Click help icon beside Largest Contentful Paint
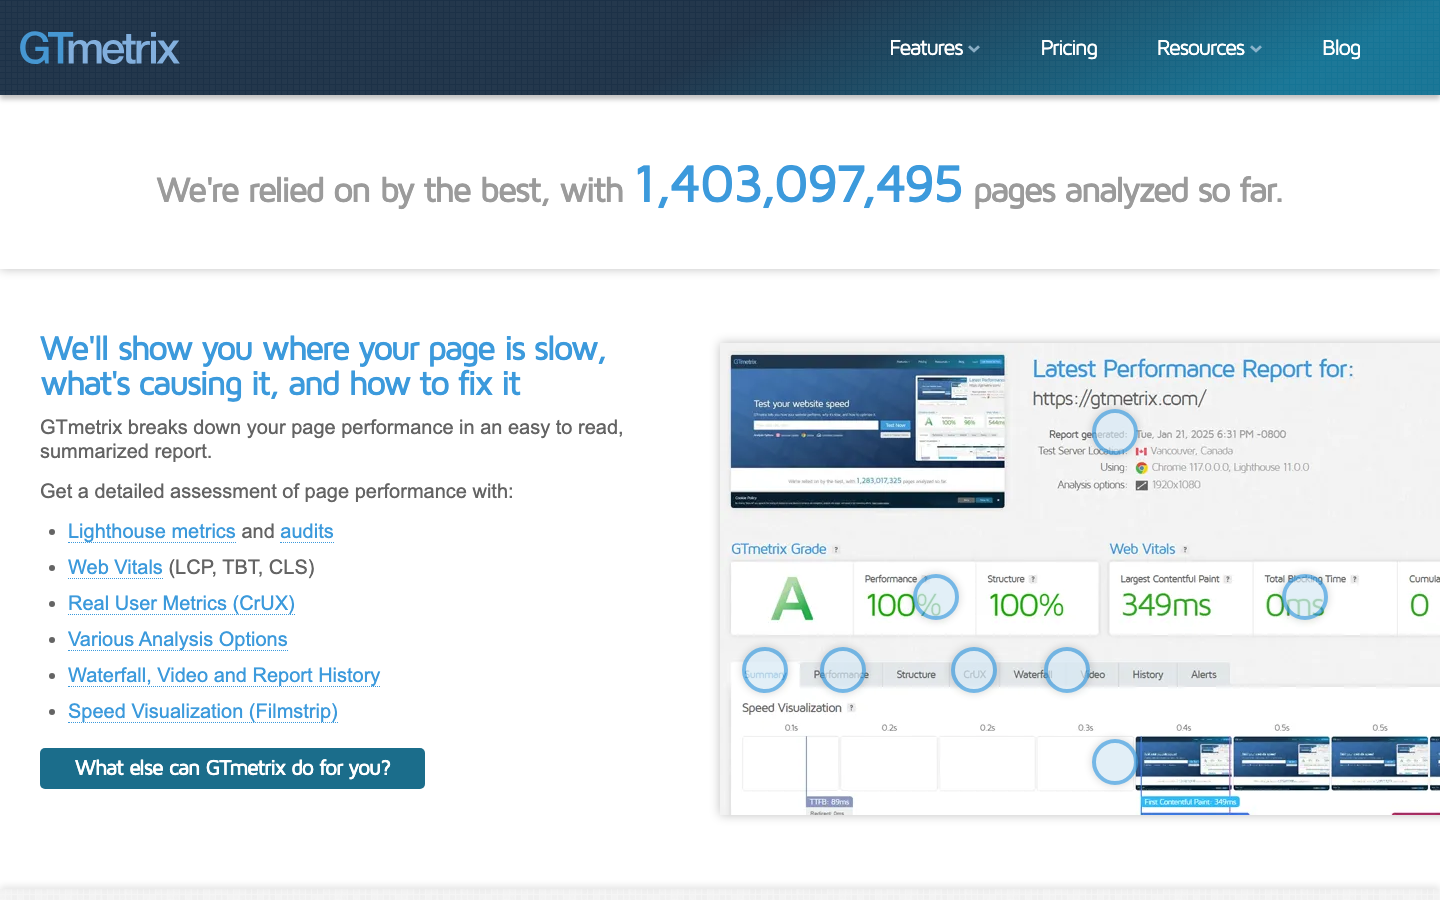Screen dimensions: 1440x900 (x=1227, y=579)
